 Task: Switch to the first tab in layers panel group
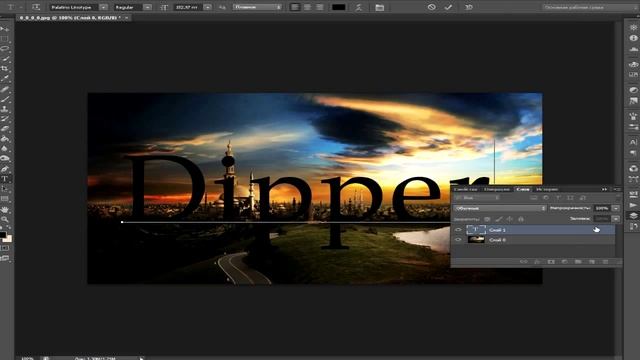466,189
